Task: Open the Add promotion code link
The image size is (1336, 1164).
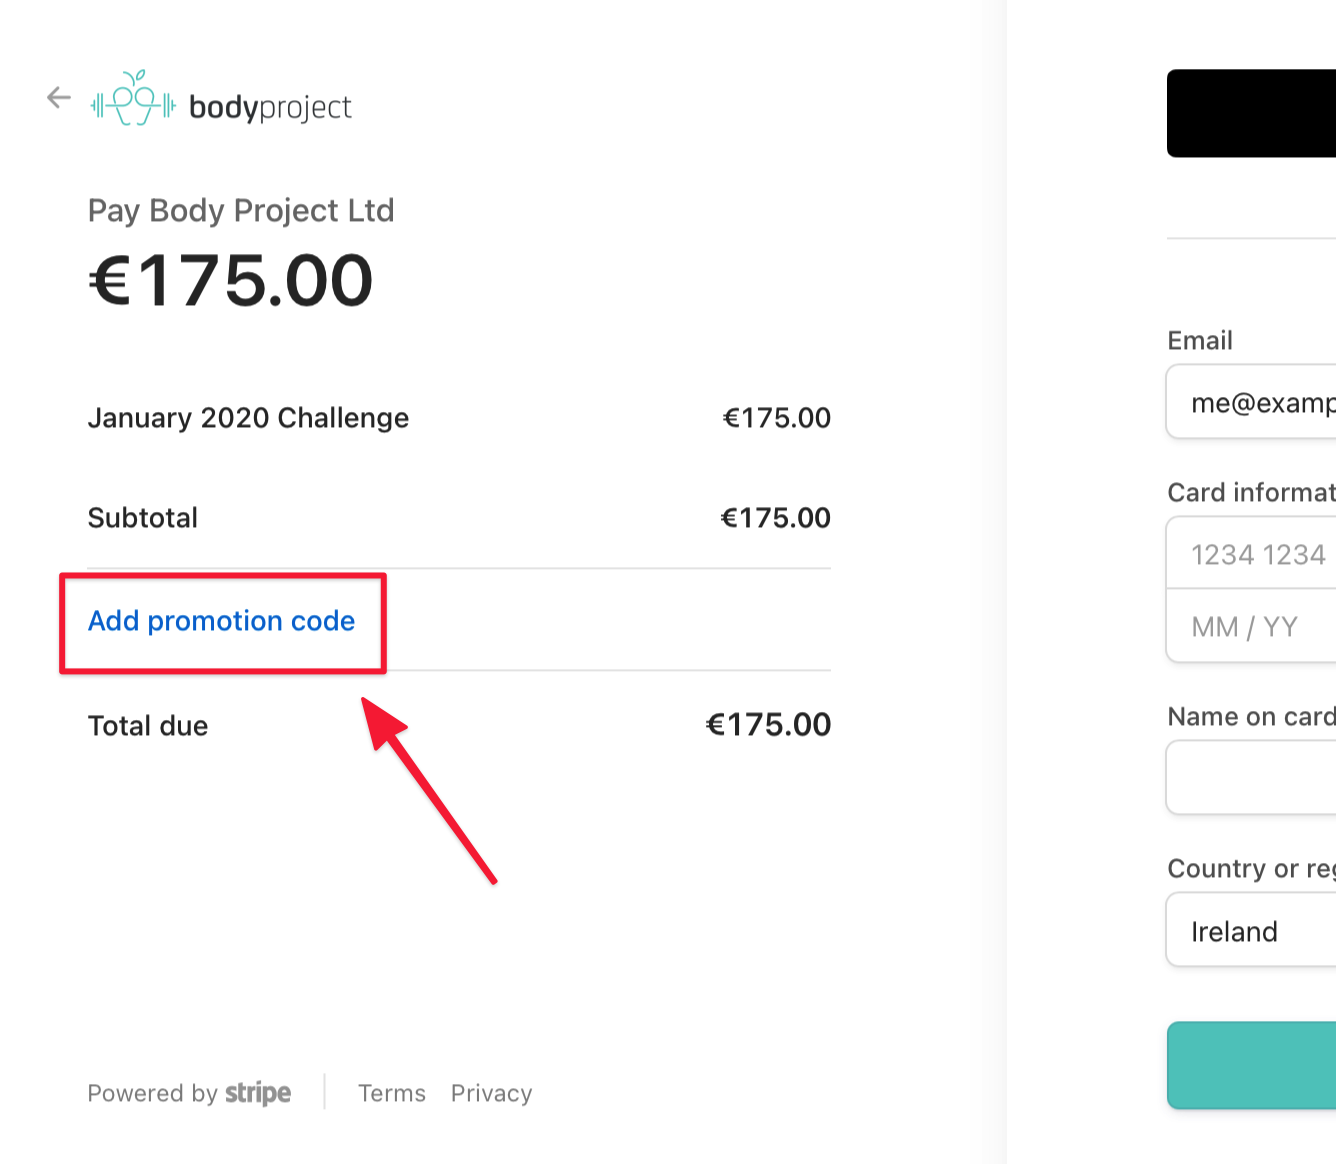Action: (222, 621)
